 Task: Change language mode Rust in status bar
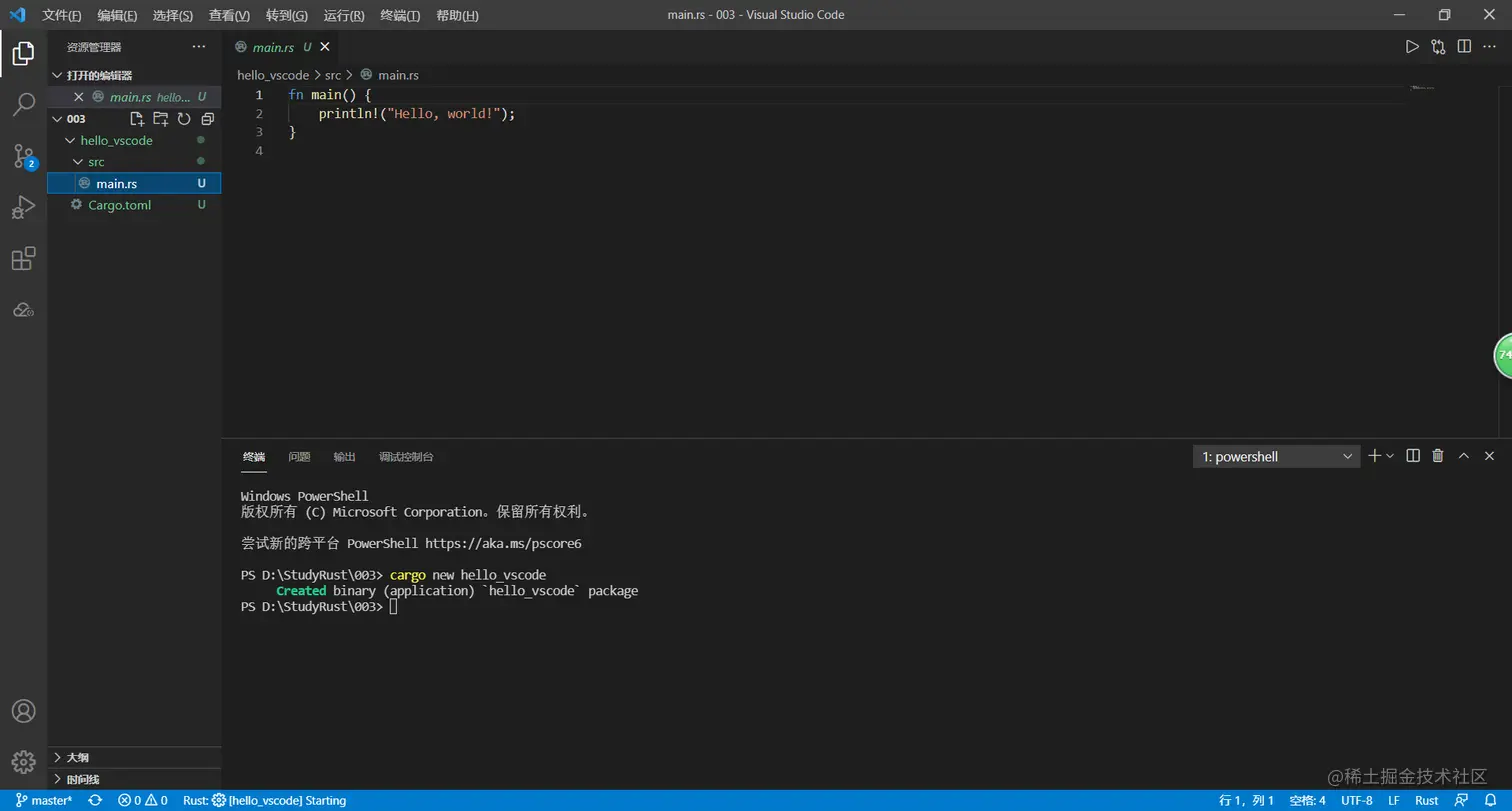pyautogui.click(x=1427, y=800)
